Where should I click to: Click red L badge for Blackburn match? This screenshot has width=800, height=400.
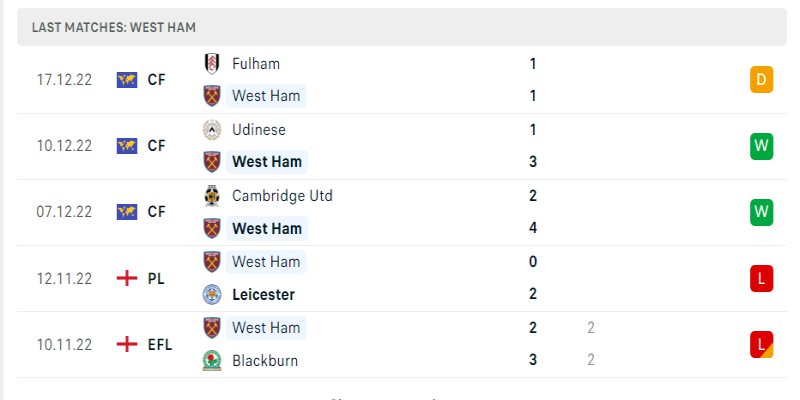click(761, 344)
